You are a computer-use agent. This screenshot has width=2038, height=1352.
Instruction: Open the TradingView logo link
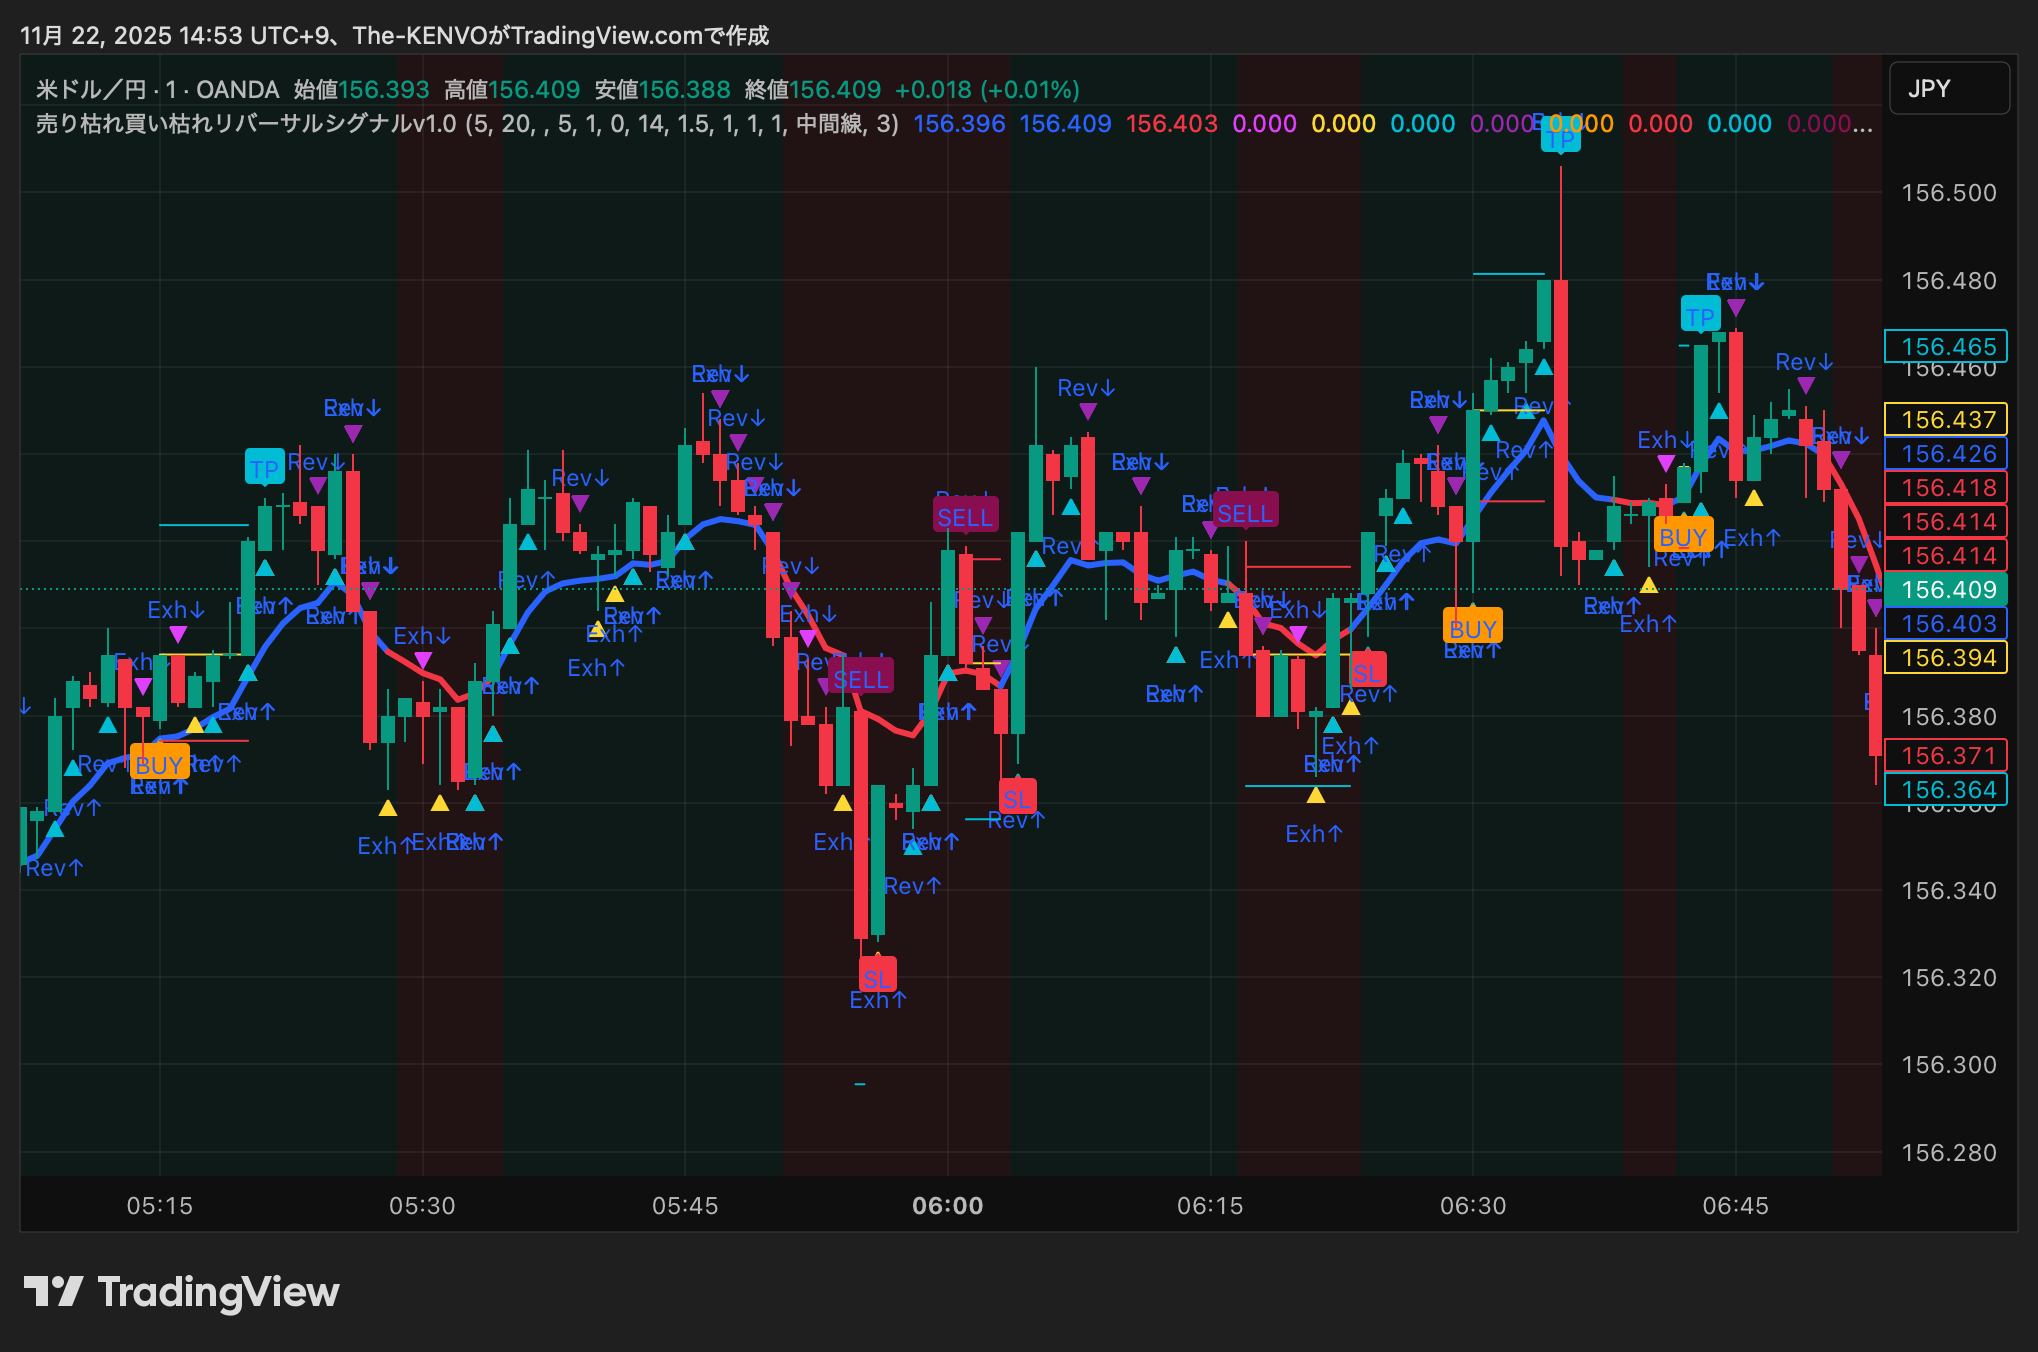181,1292
